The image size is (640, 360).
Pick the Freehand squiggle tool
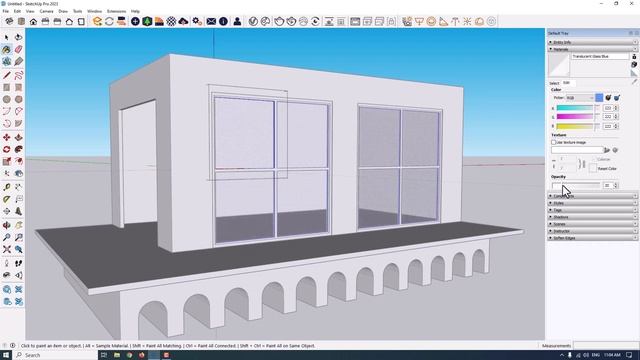click(x=18, y=76)
